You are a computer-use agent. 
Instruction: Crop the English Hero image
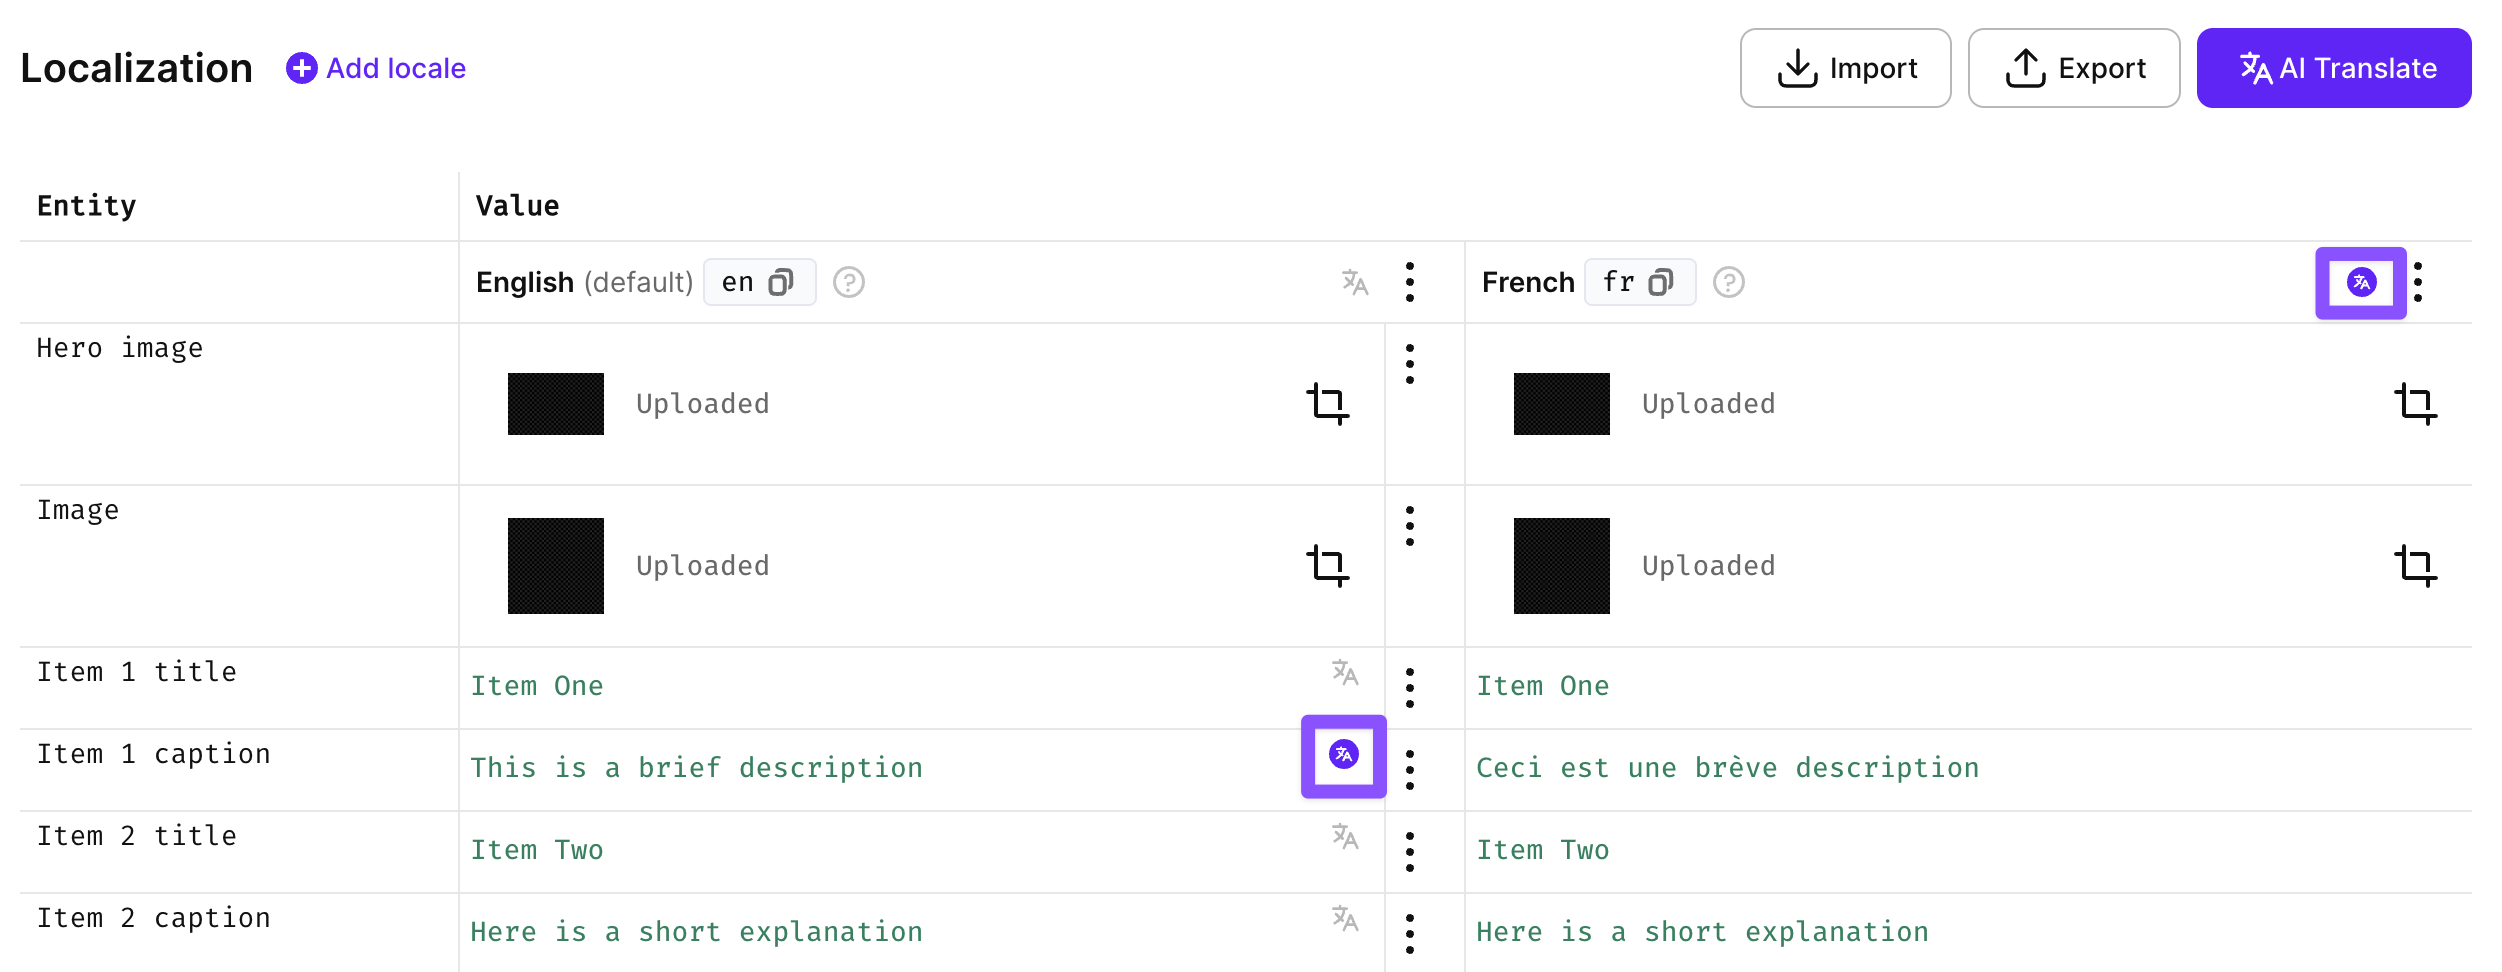(1328, 403)
